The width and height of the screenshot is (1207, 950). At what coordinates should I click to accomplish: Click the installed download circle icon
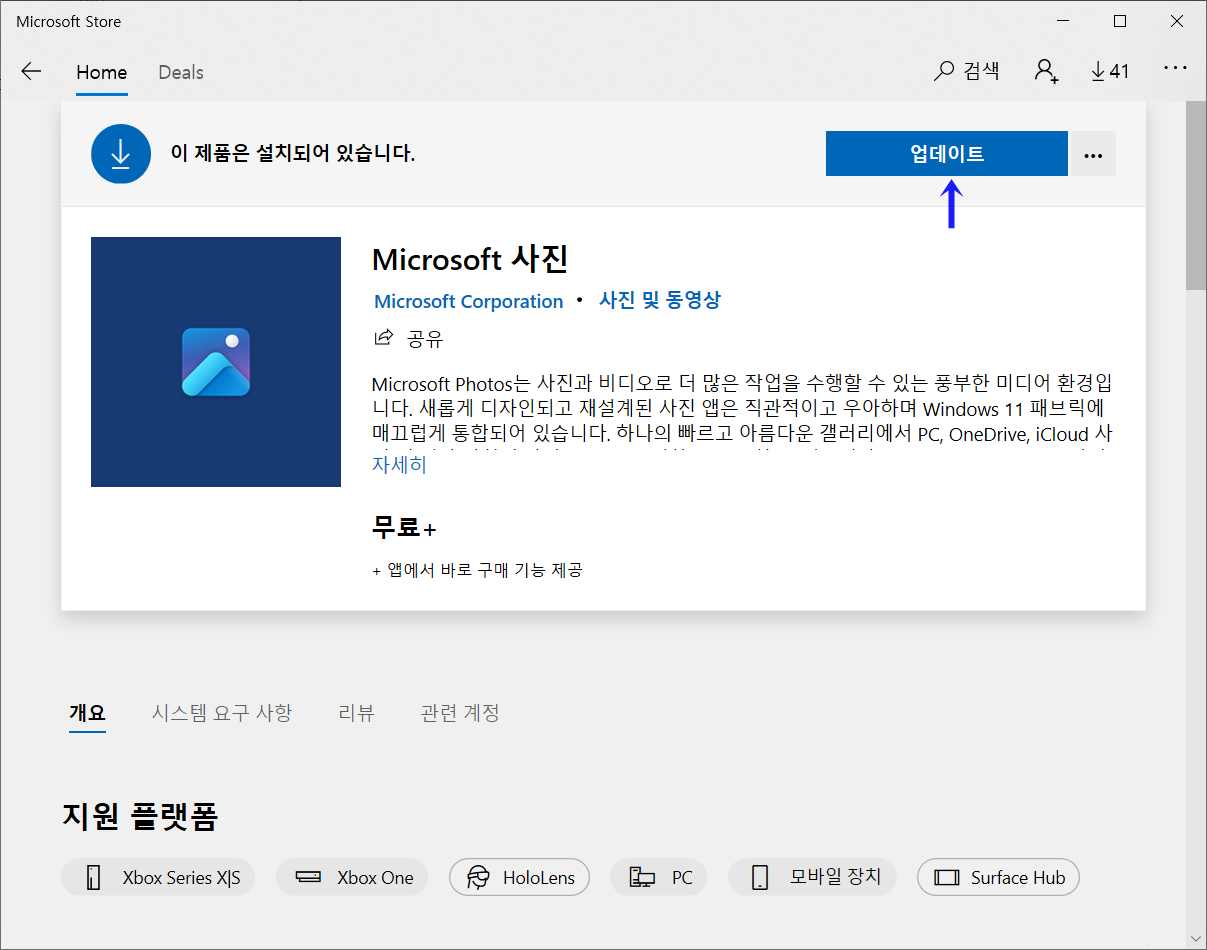[x=120, y=154]
